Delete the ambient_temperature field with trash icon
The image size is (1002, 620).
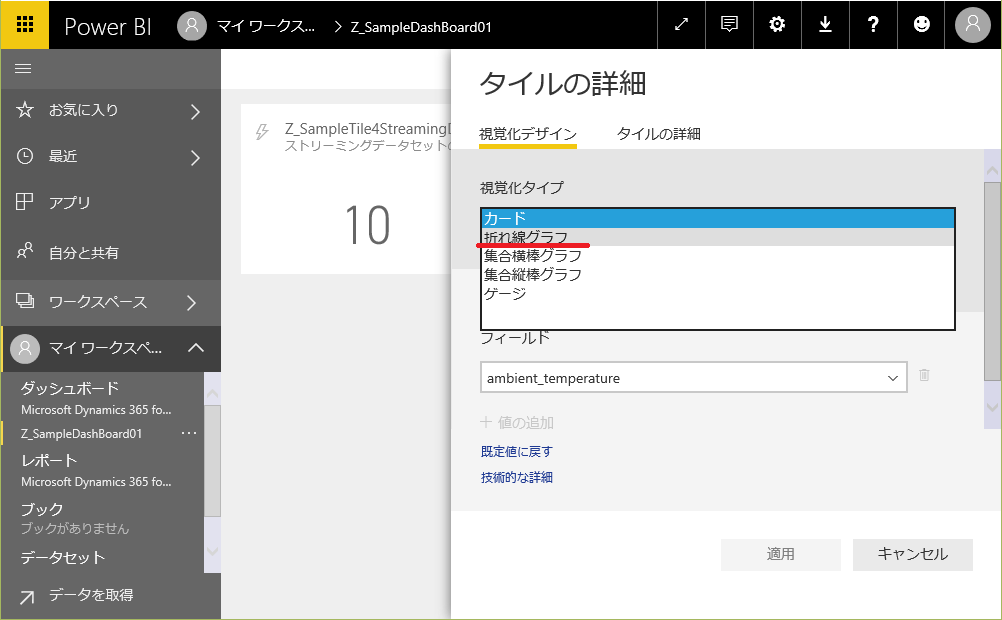[x=924, y=375]
